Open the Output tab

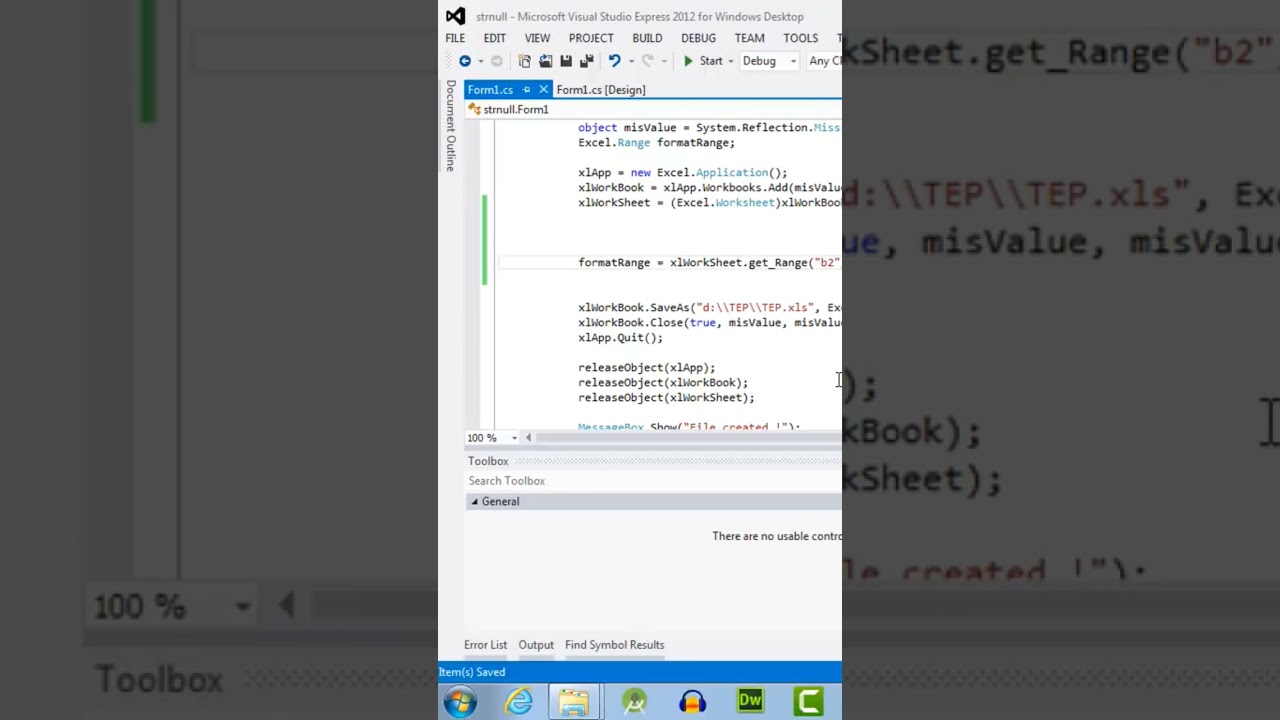536,645
